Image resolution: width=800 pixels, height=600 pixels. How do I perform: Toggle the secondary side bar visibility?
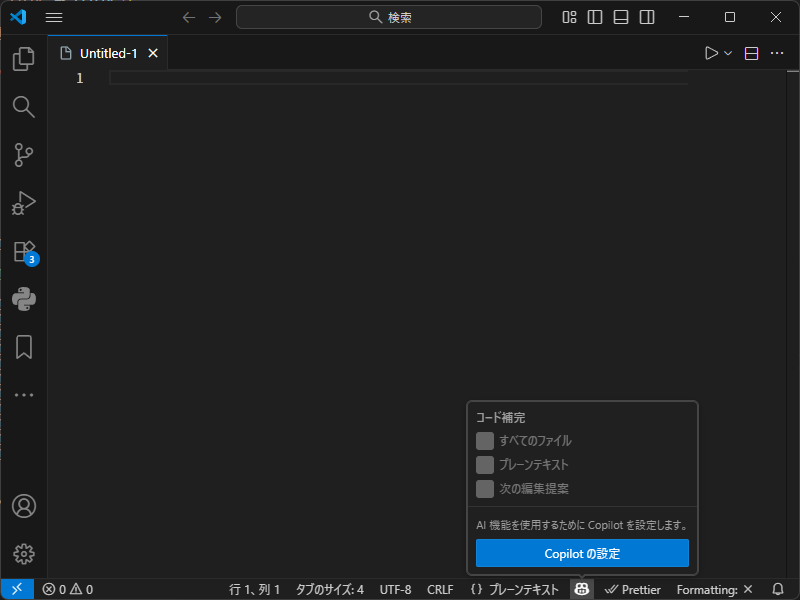(x=647, y=17)
